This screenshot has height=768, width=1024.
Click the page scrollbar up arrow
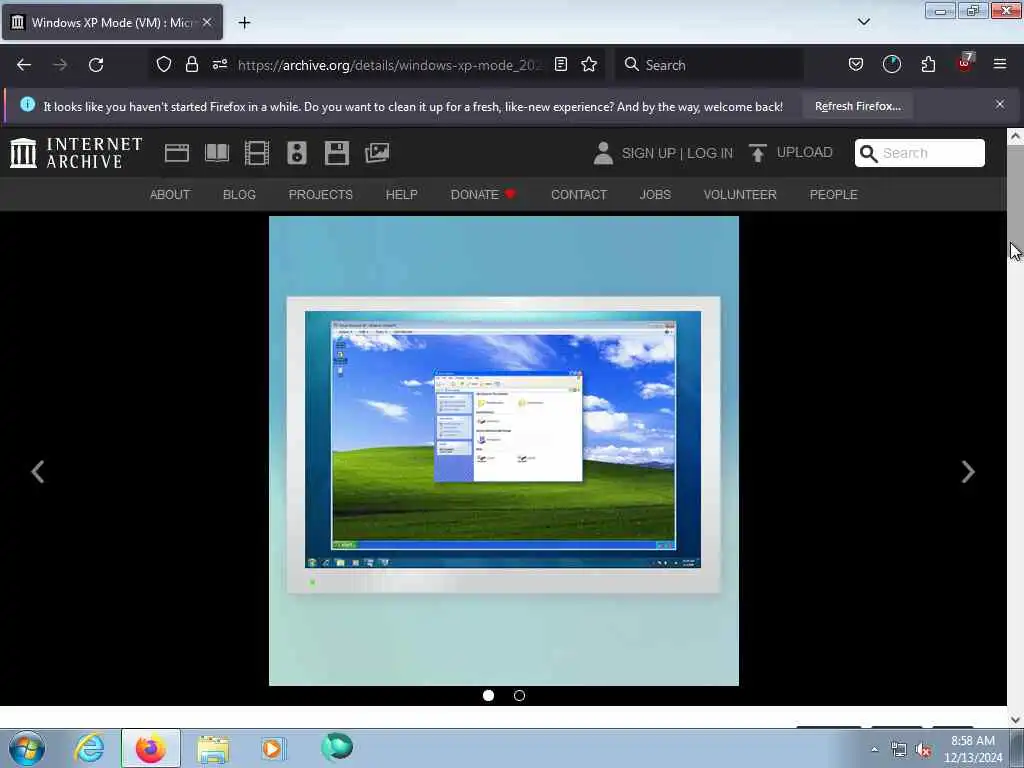(x=1016, y=136)
